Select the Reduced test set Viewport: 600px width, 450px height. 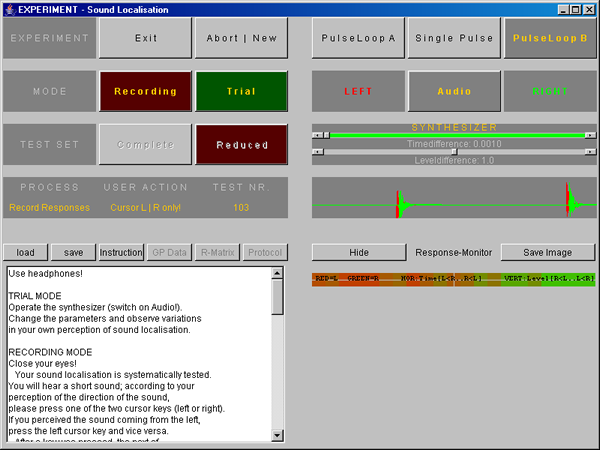tap(241, 144)
